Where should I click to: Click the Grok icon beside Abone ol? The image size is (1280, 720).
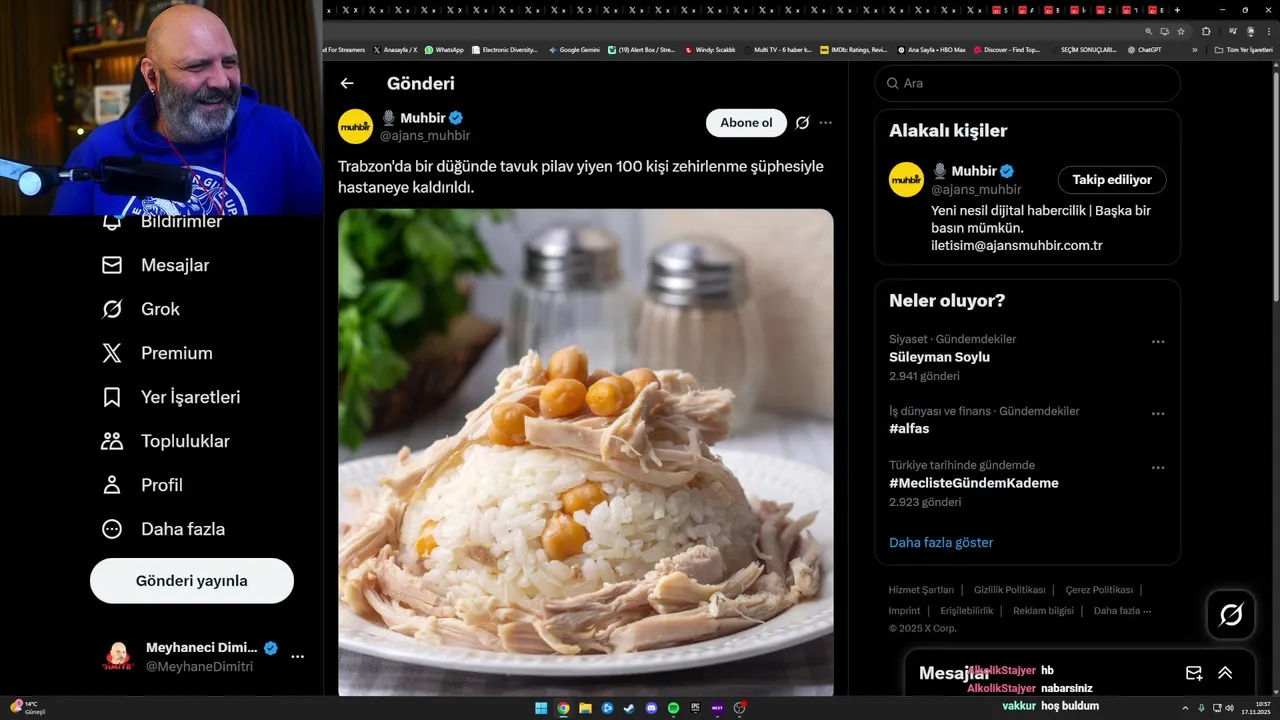pos(802,123)
